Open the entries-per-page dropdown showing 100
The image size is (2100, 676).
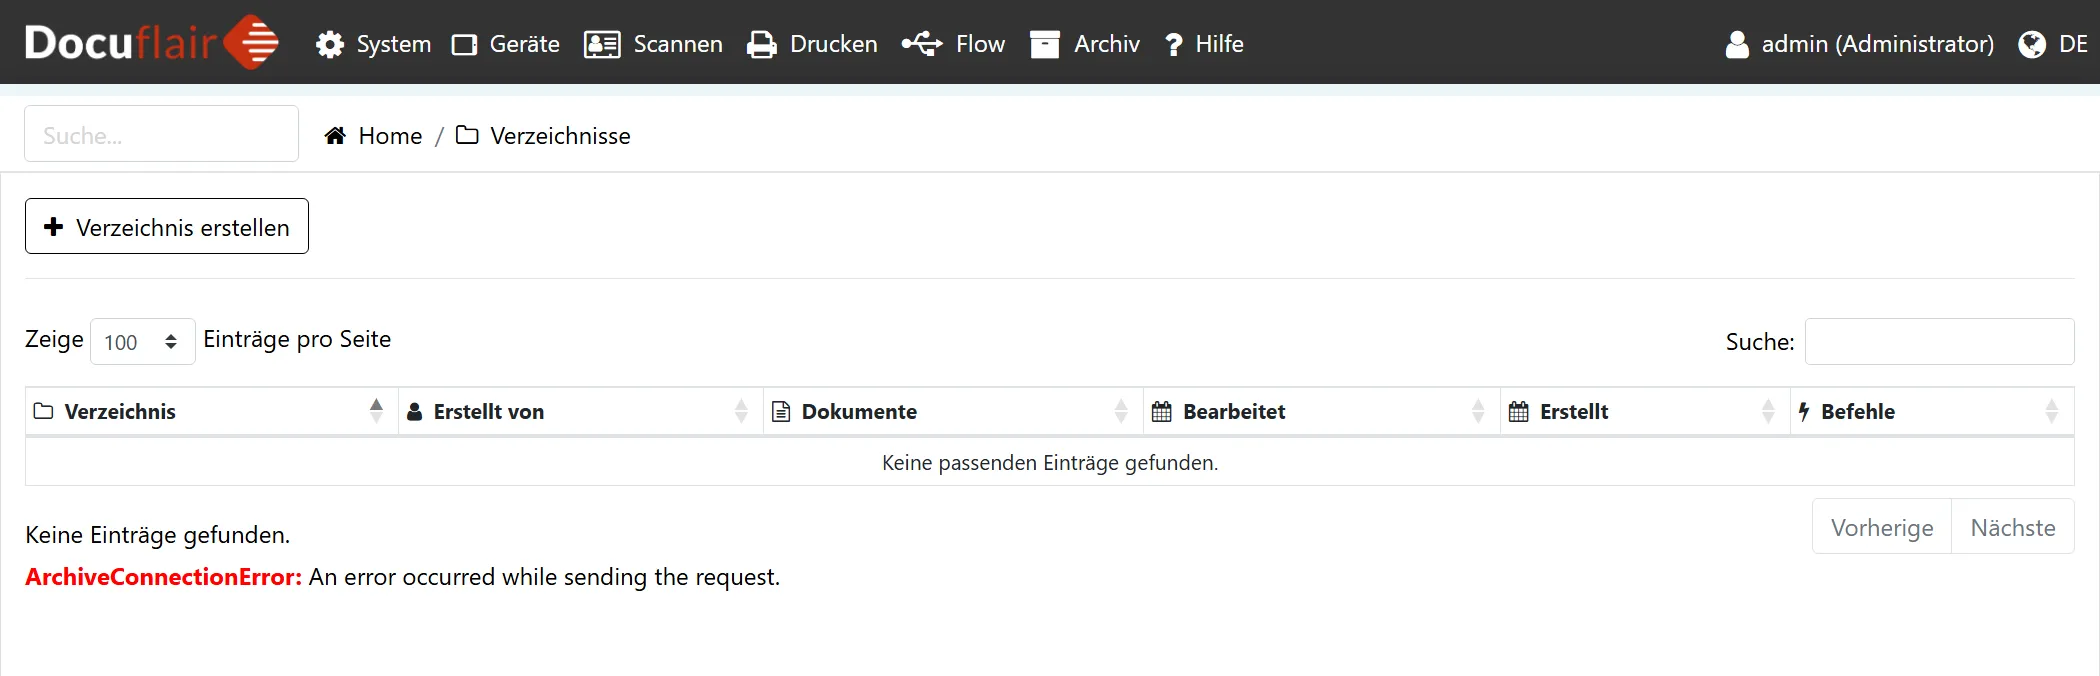(142, 342)
